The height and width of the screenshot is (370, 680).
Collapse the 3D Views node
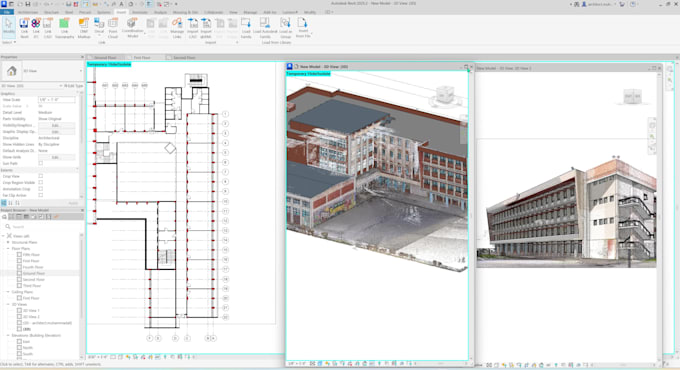click(8, 305)
